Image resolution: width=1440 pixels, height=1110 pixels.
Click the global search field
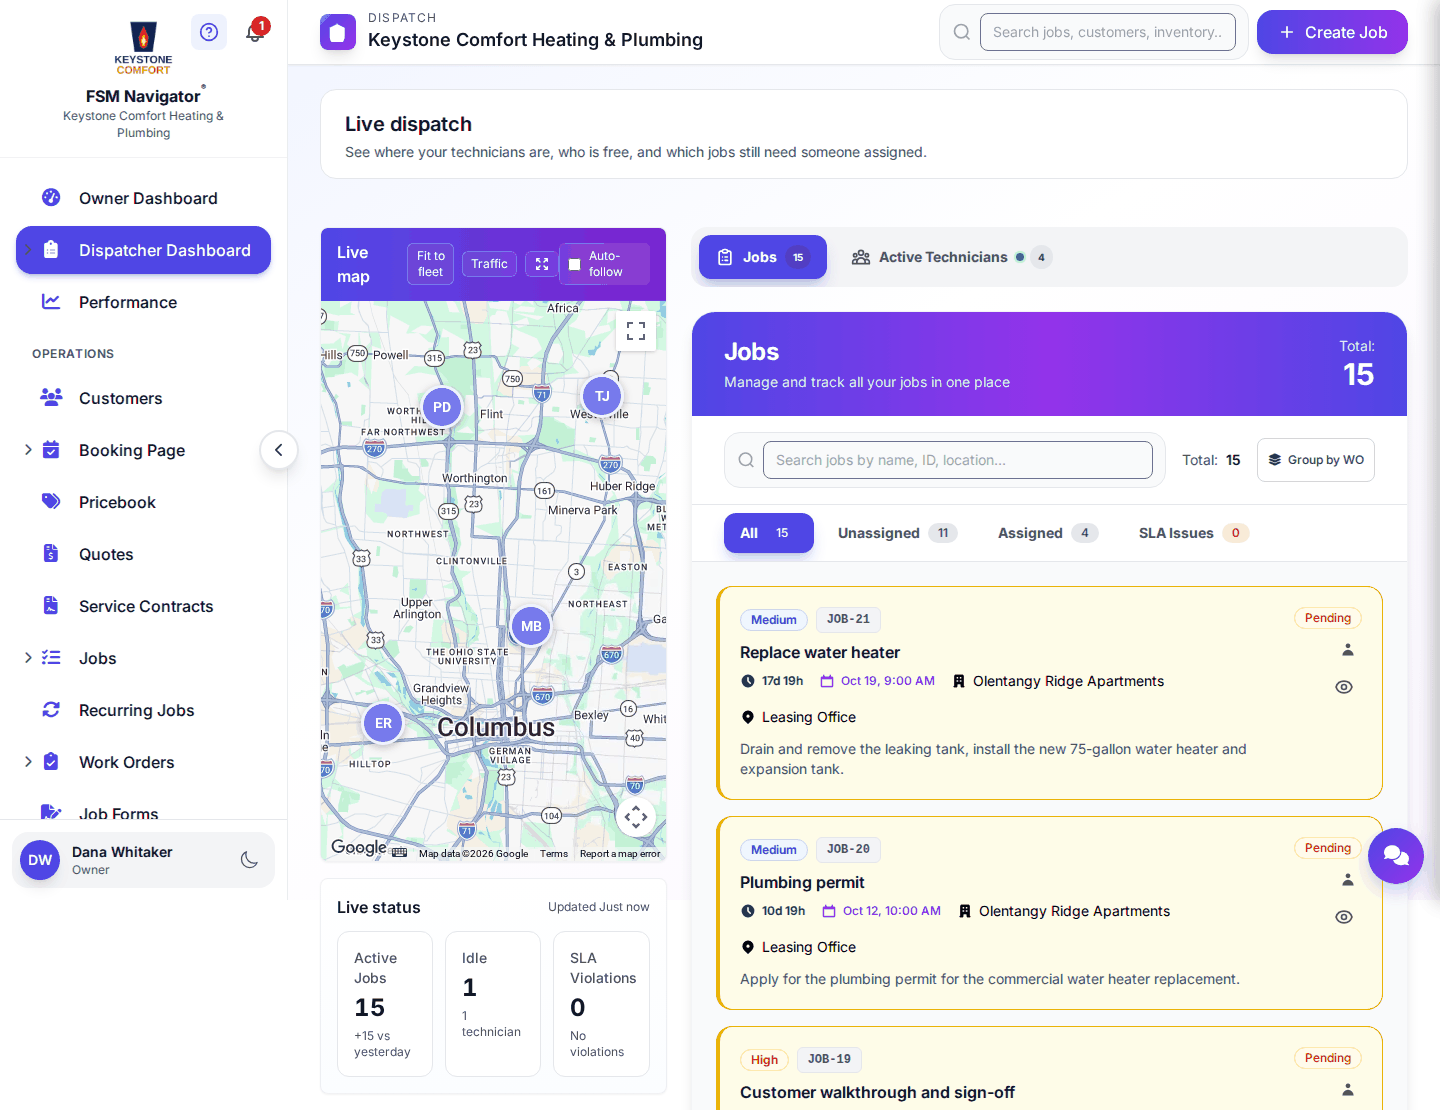[x=1108, y=32]
